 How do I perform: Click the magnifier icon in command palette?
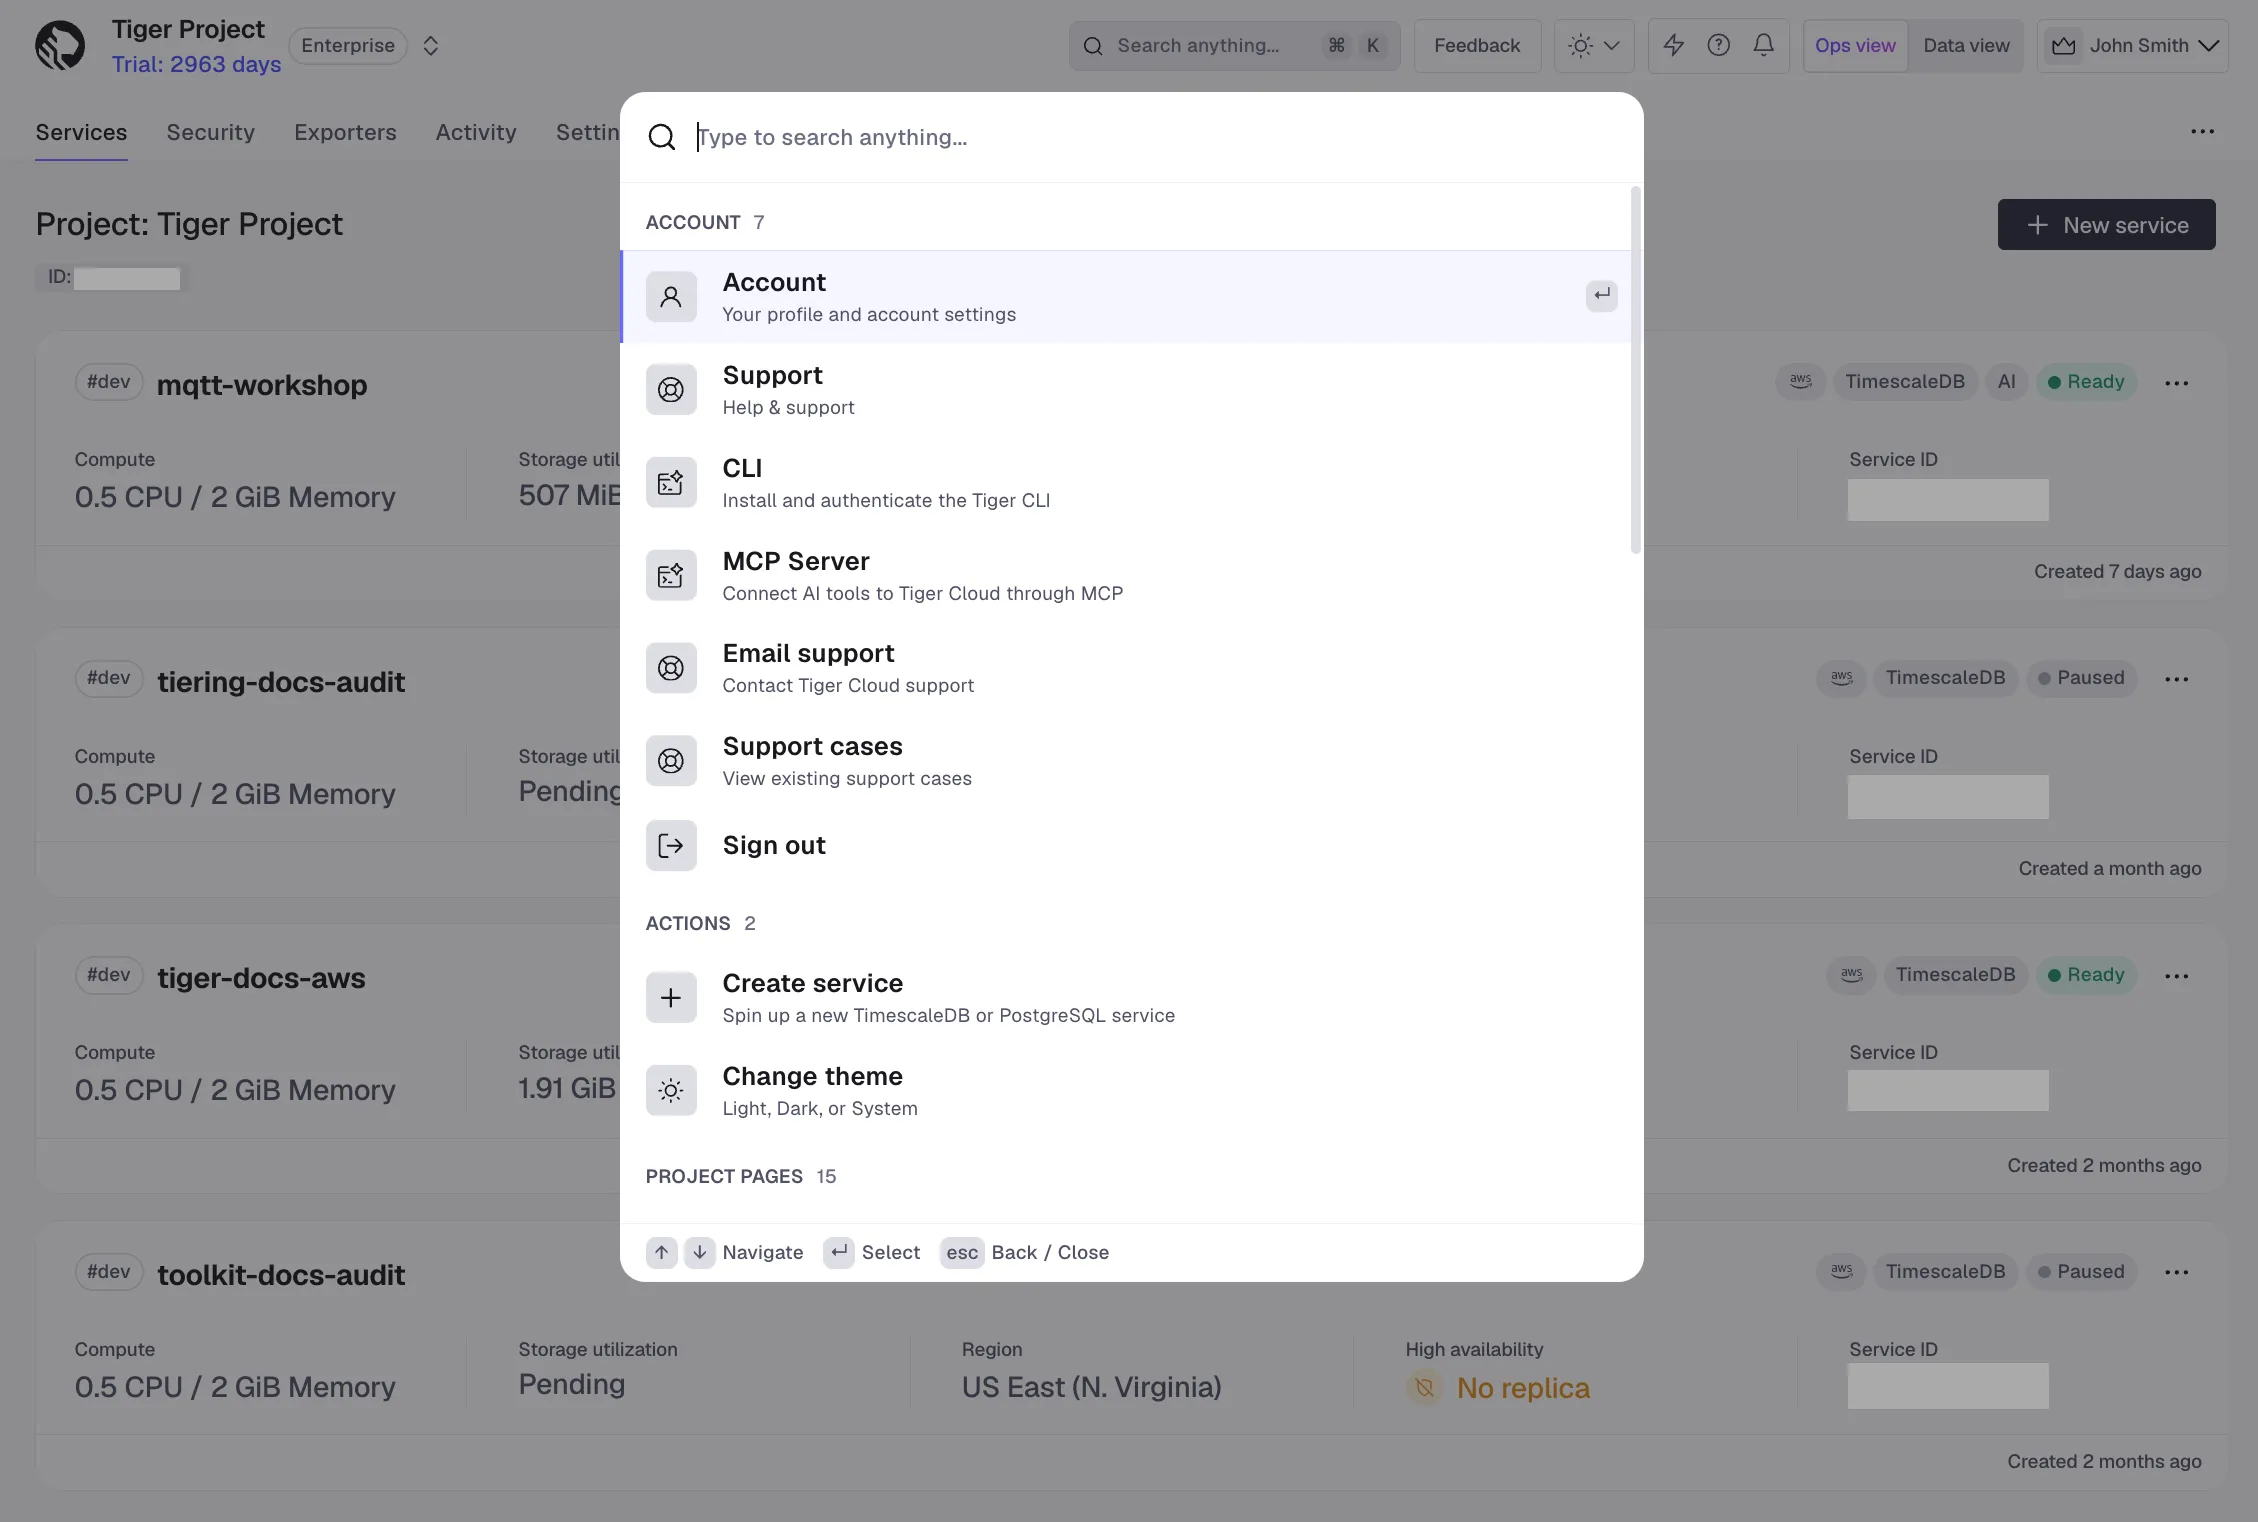[x=662, y=137]
